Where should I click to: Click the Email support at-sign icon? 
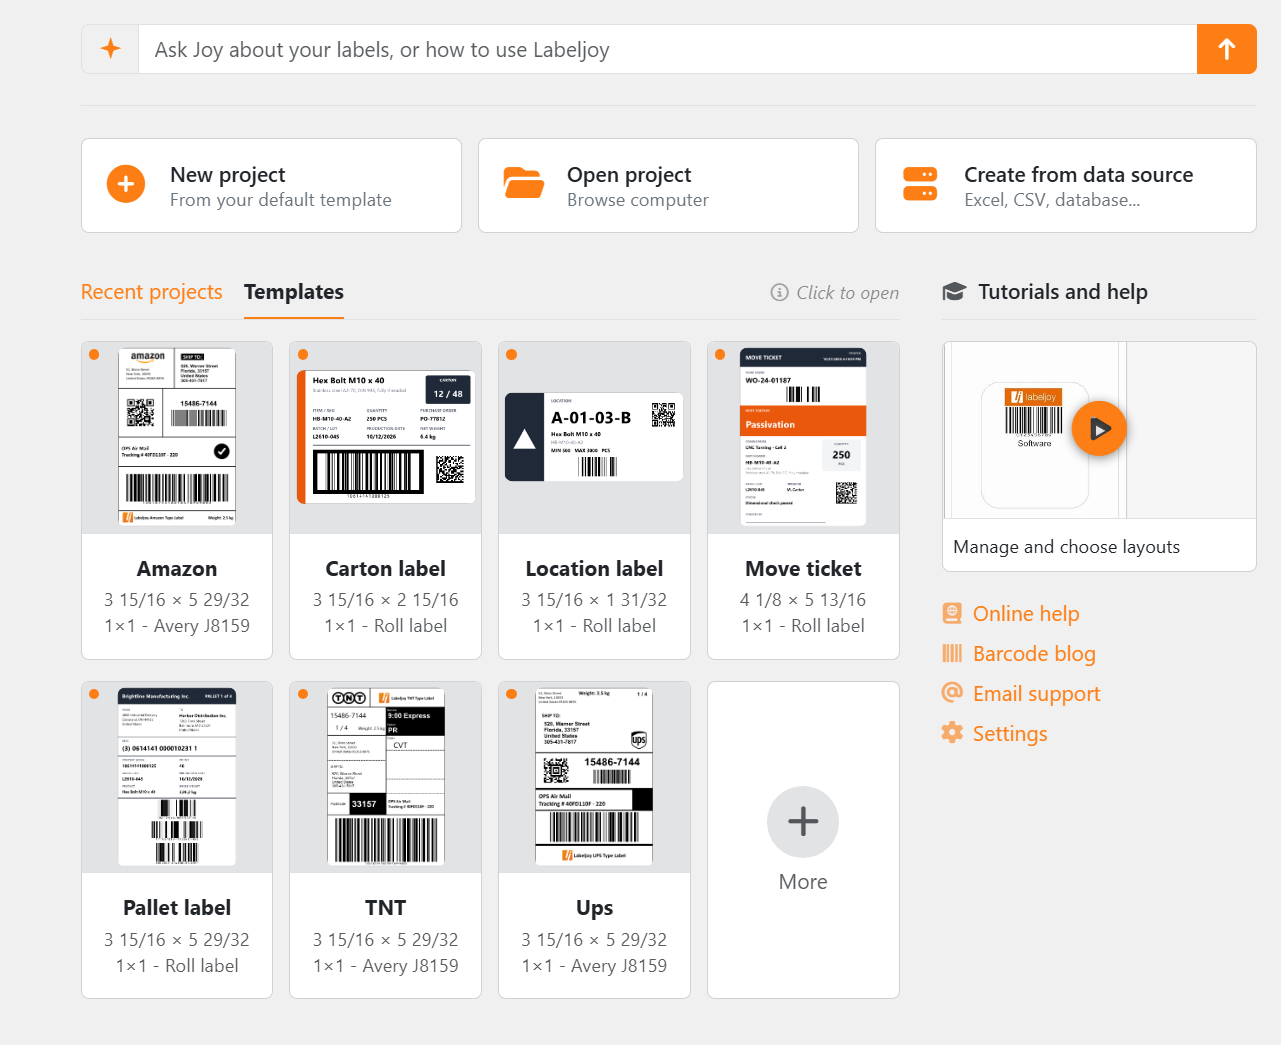(x=952, y=692)
